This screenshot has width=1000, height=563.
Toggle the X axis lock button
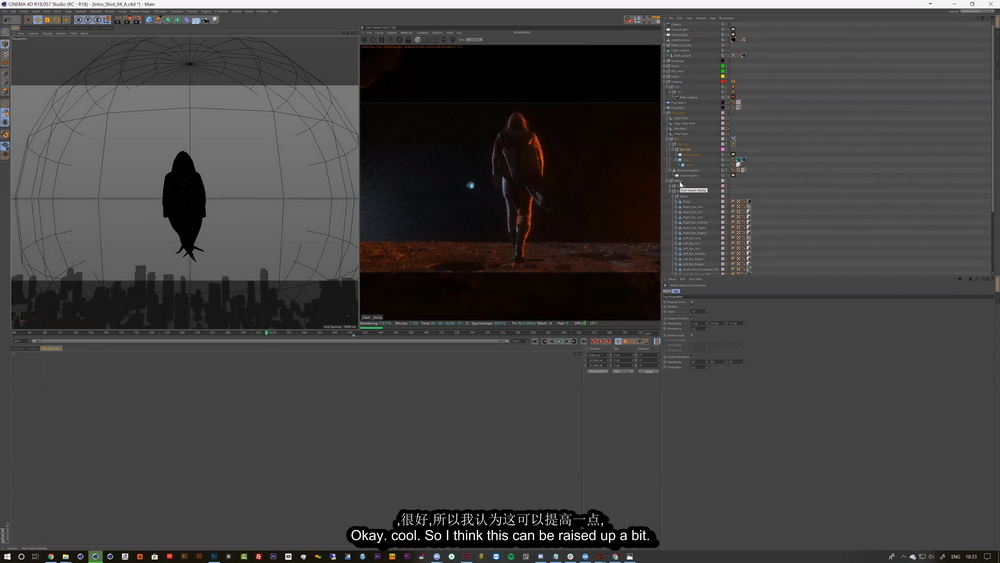coord(78,19)
